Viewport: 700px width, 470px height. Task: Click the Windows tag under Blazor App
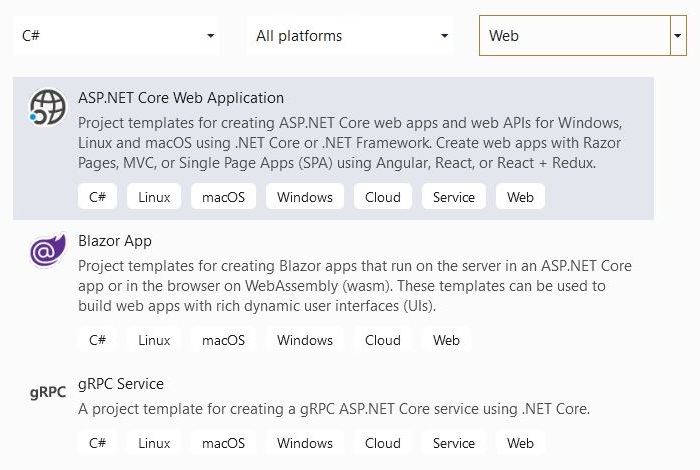point(305,340)
